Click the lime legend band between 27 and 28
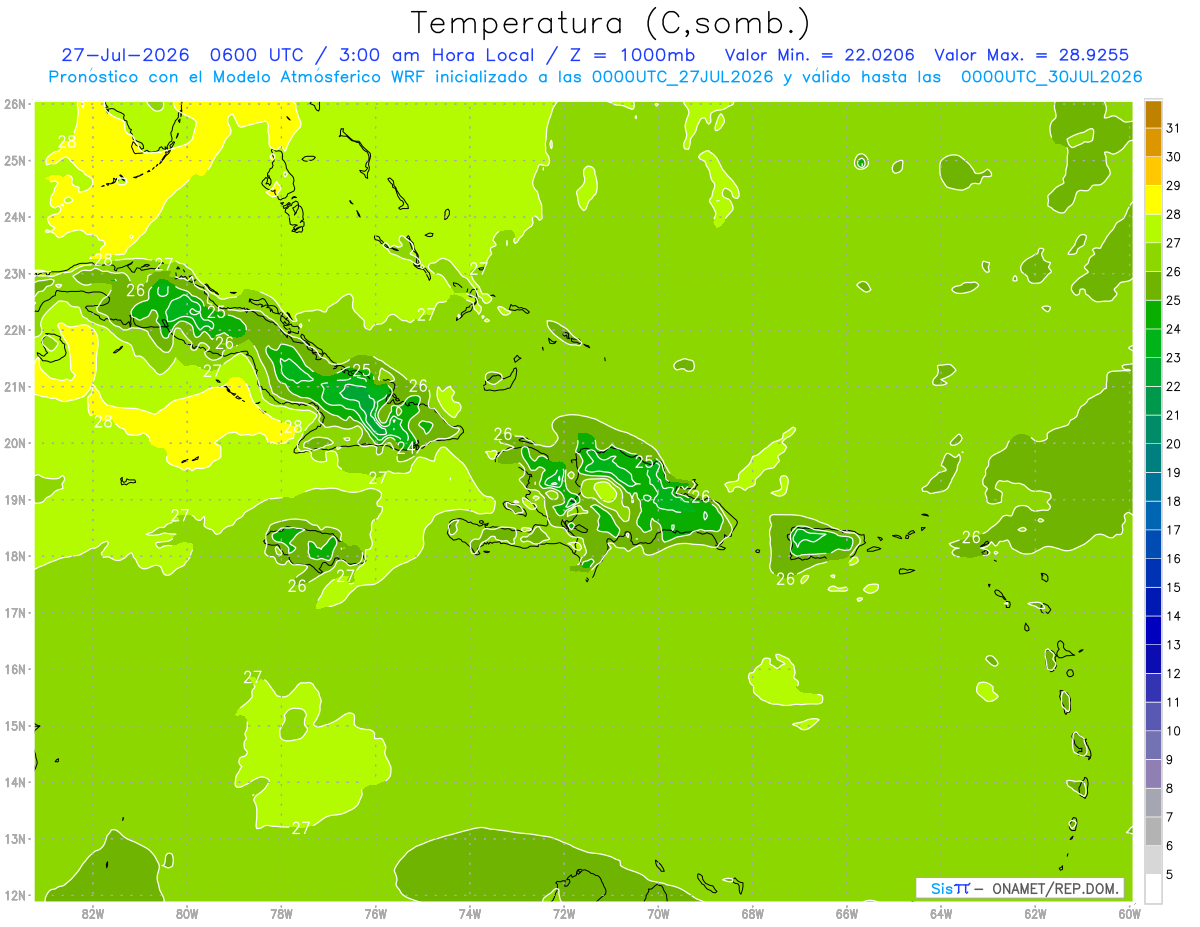1200x927 pixels. tap(1154, 229)
